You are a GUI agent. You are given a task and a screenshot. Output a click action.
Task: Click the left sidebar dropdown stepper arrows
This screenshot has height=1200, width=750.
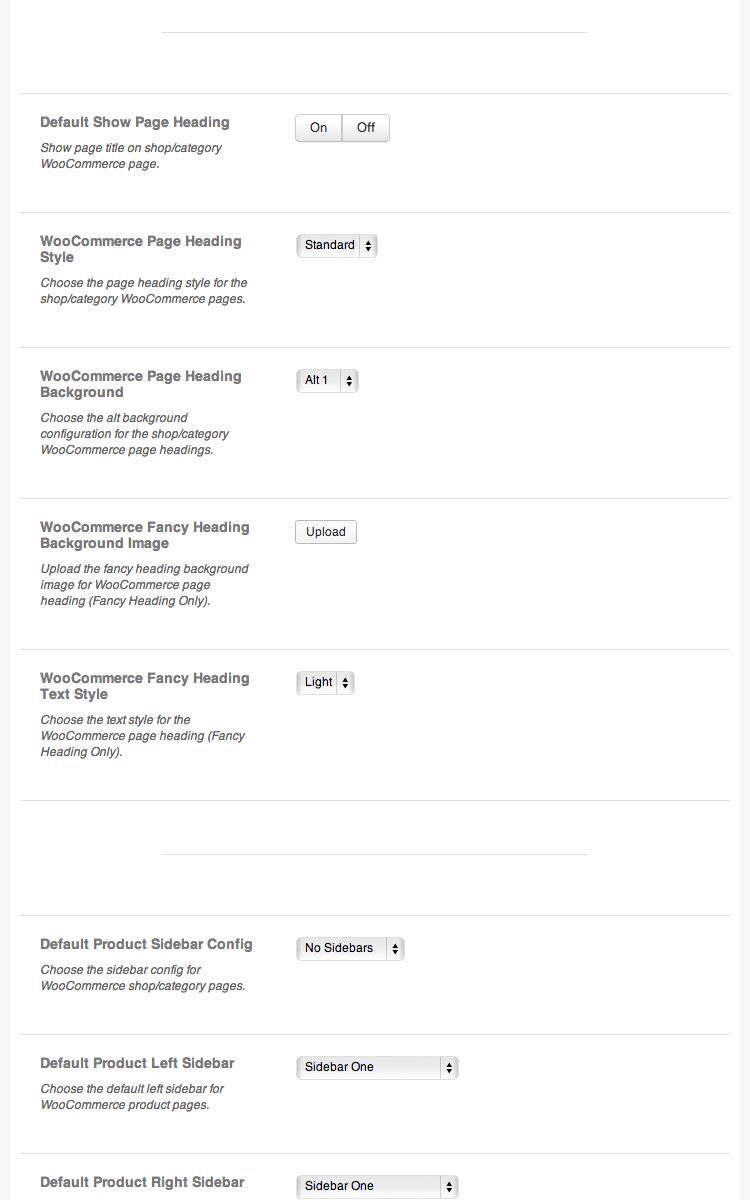pyautogui.click(x=449, y=1067)
